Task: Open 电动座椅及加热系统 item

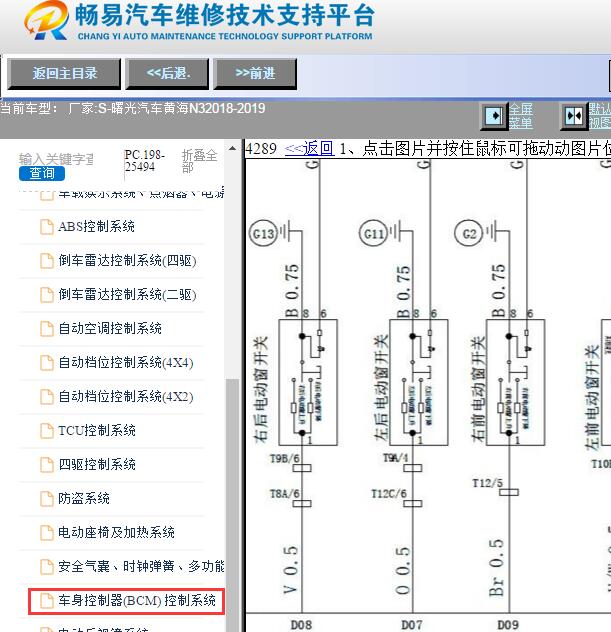Action: pos(116,532)
